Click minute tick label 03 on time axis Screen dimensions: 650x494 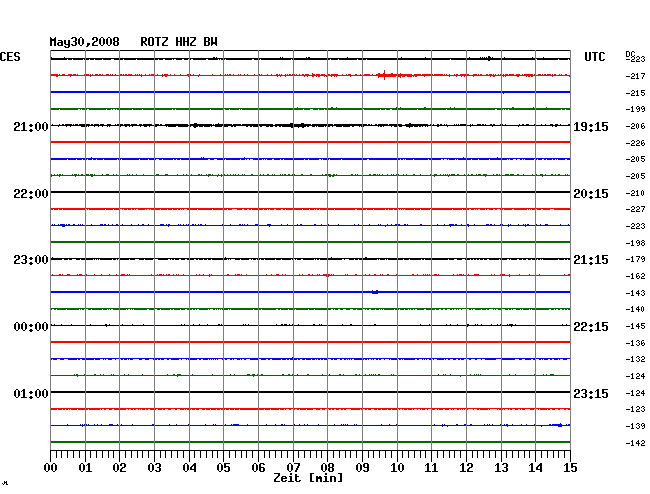pos(154,468)
